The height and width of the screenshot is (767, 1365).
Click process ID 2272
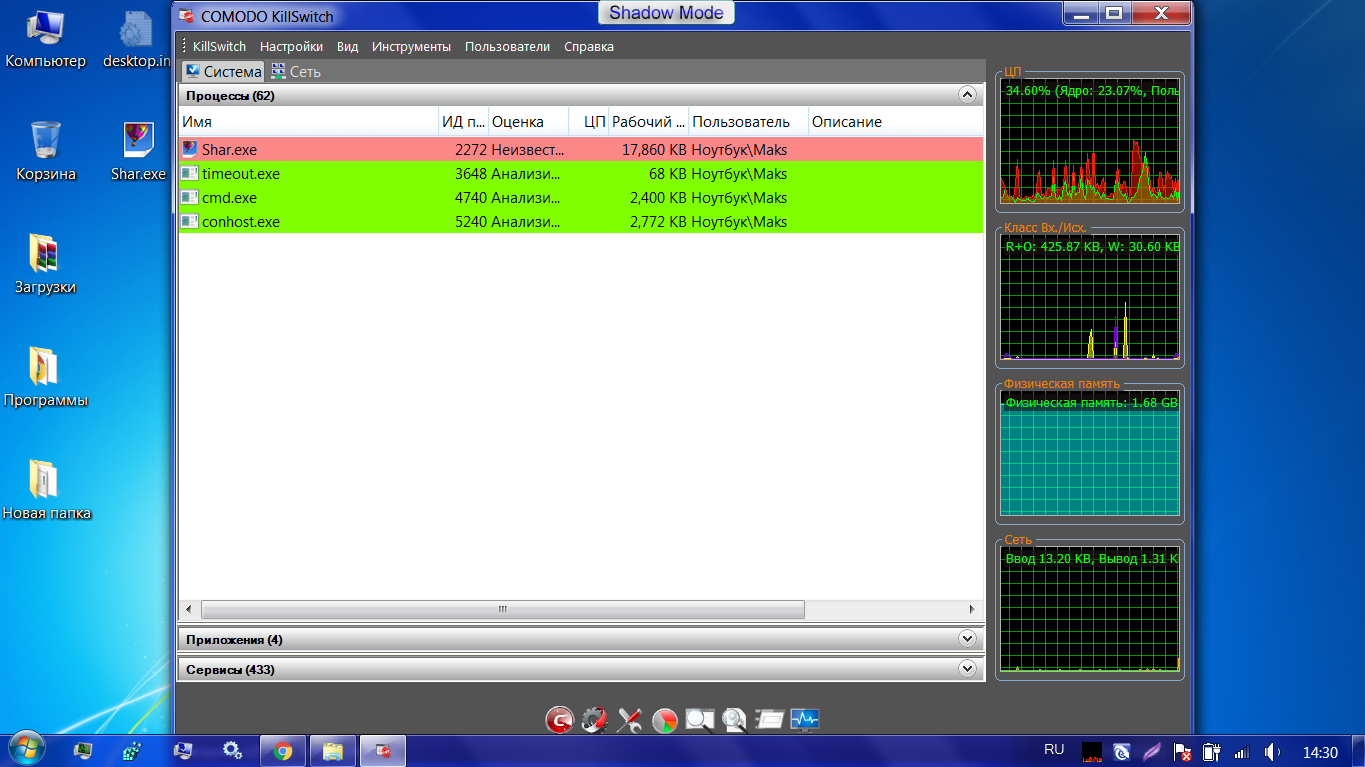(x=470, y=149)
